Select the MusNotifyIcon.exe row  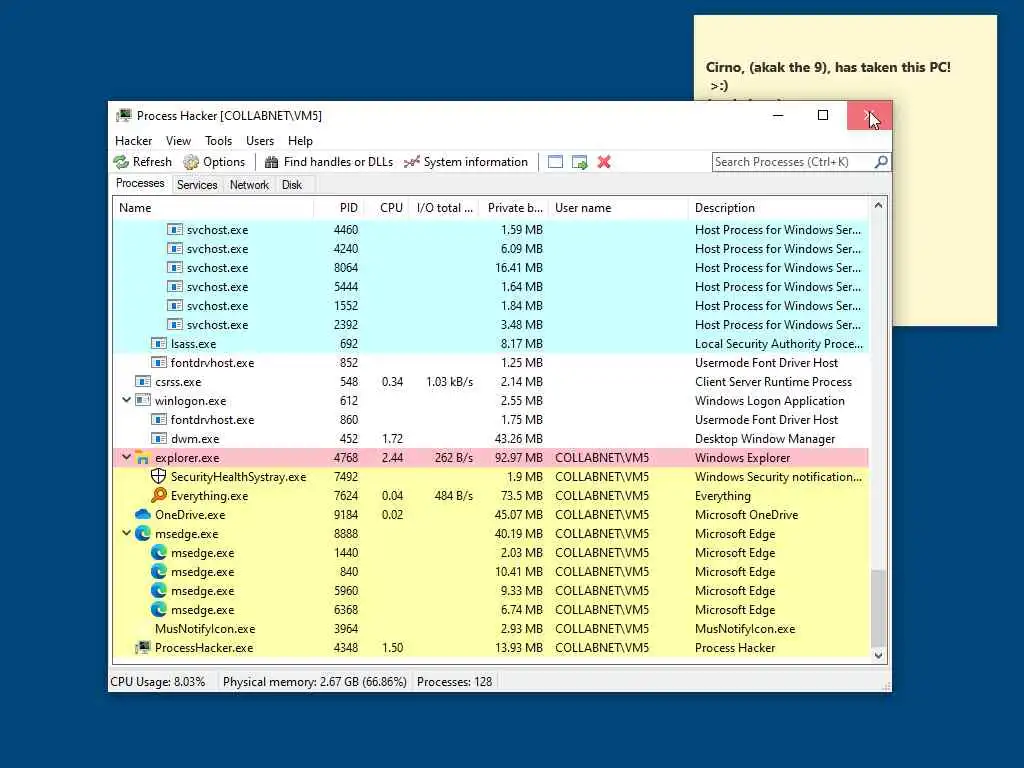coord(491,629)
